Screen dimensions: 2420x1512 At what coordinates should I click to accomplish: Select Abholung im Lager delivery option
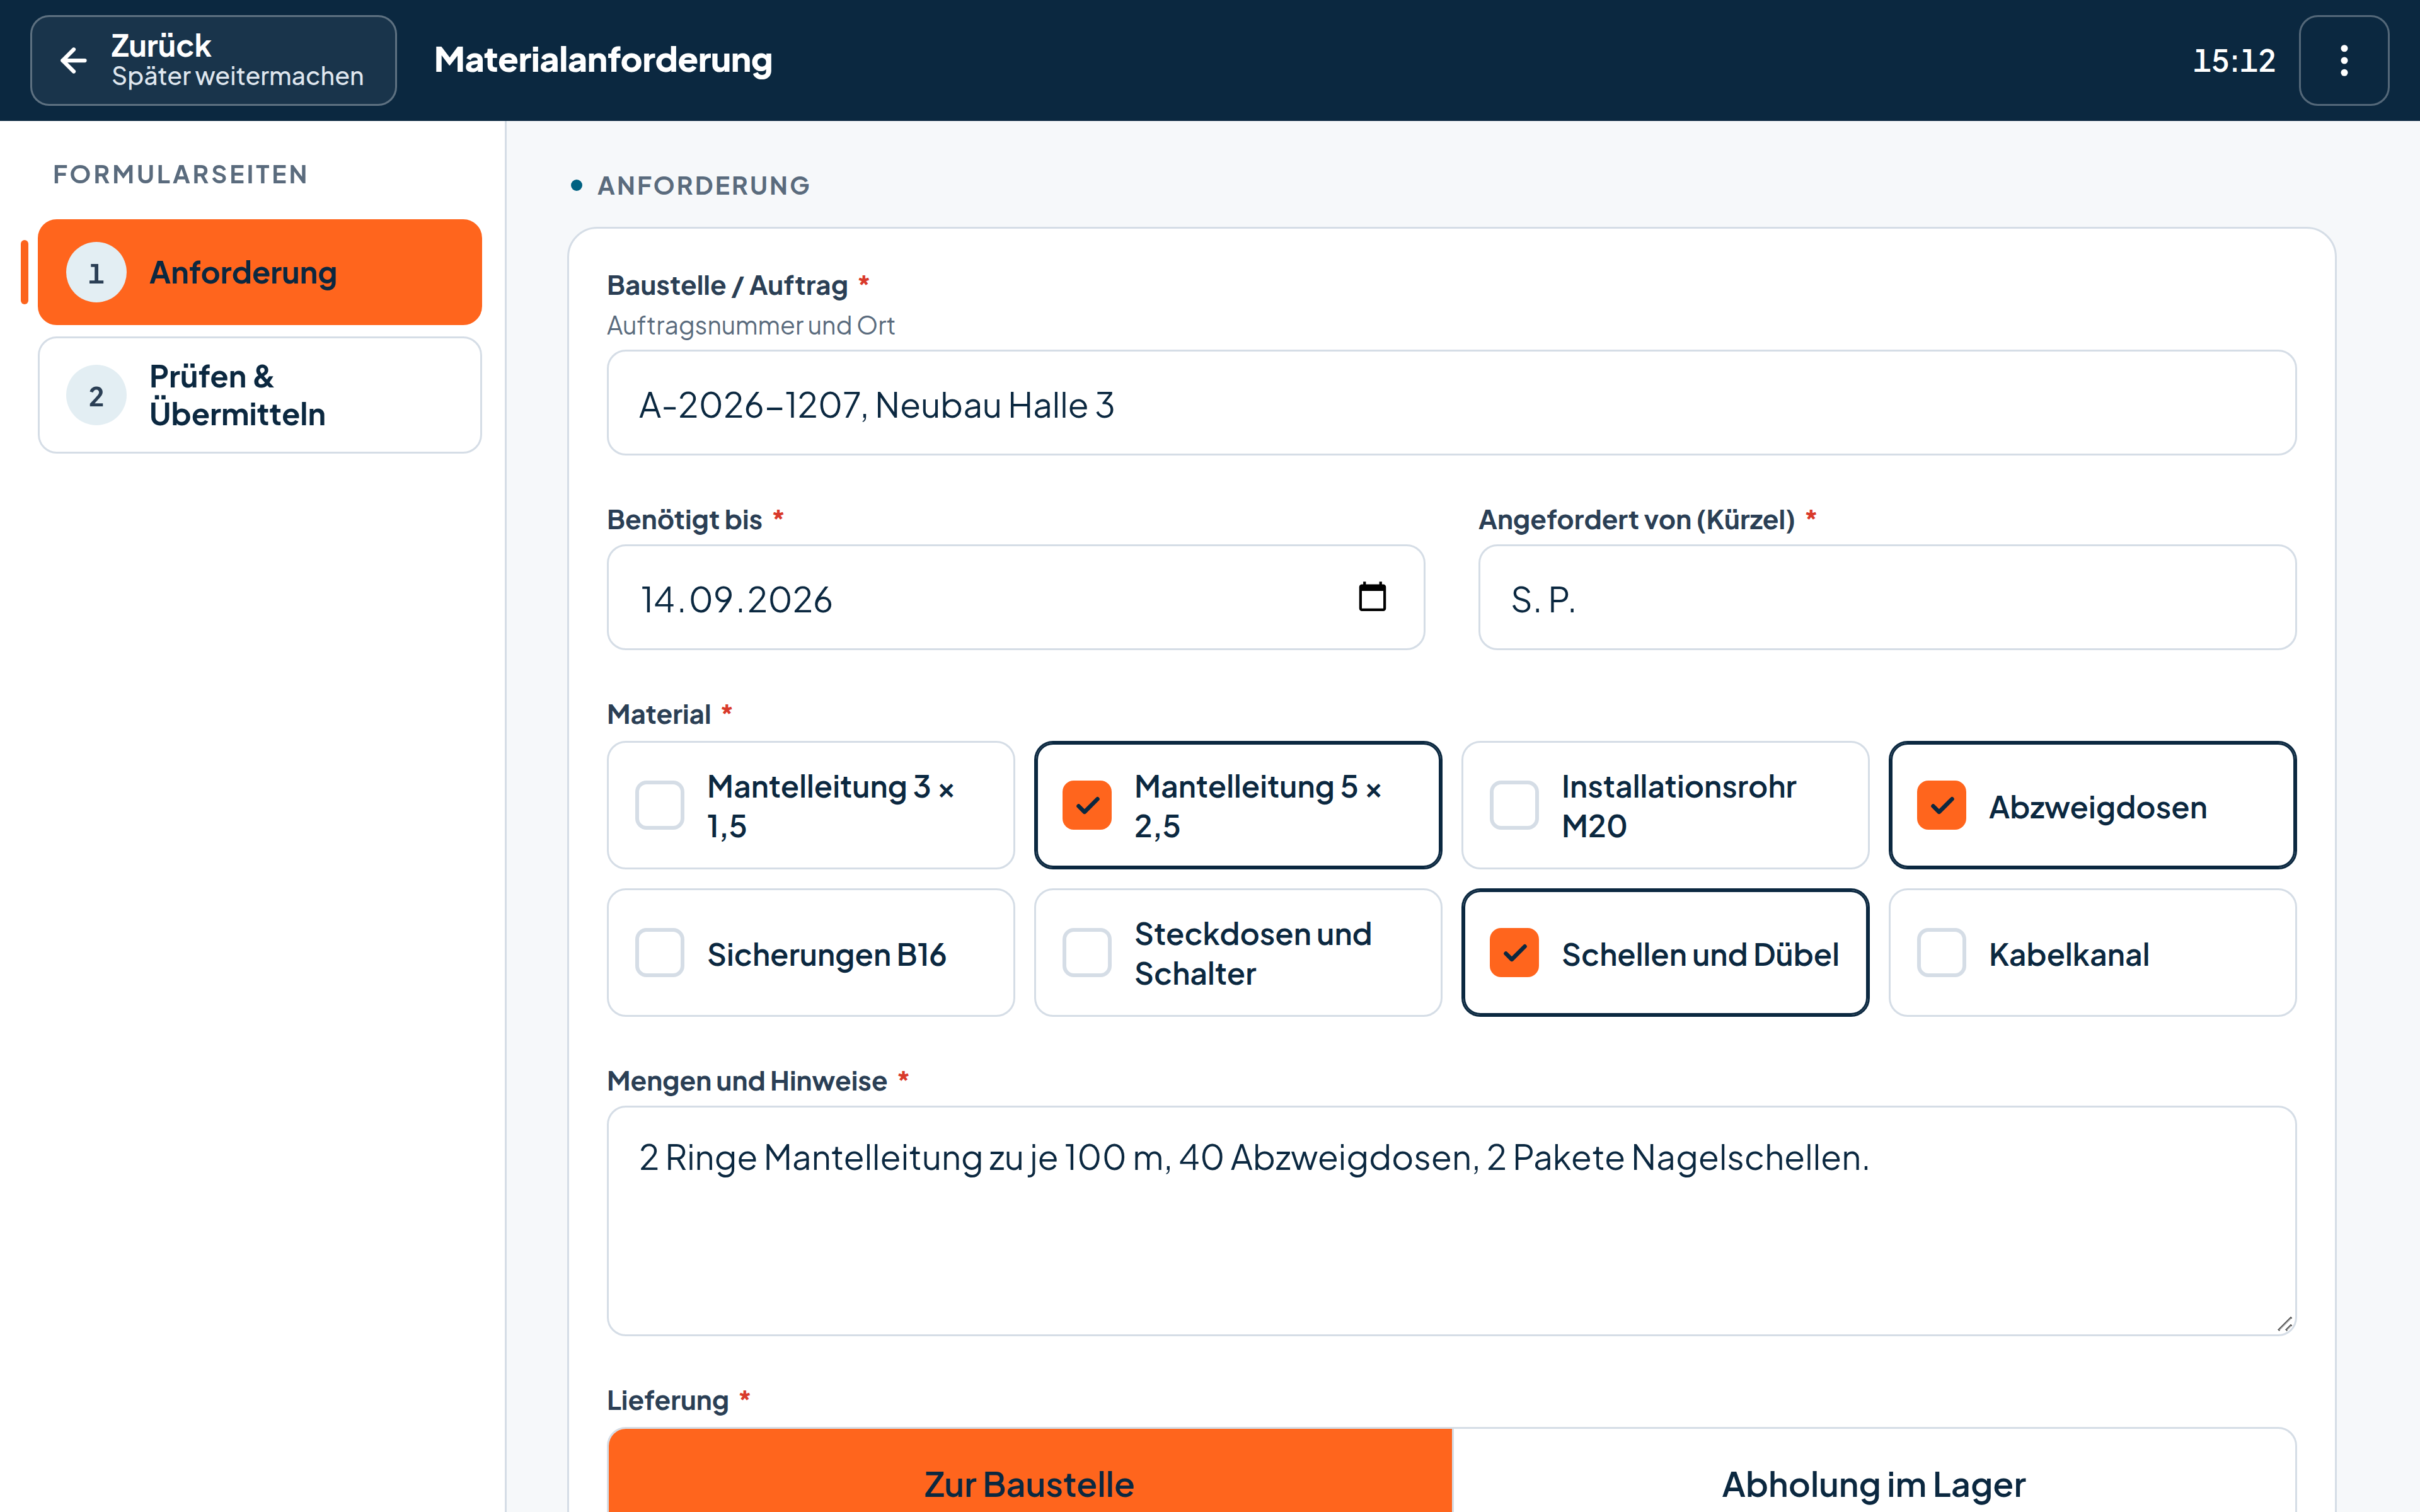click(1873, 1471)
